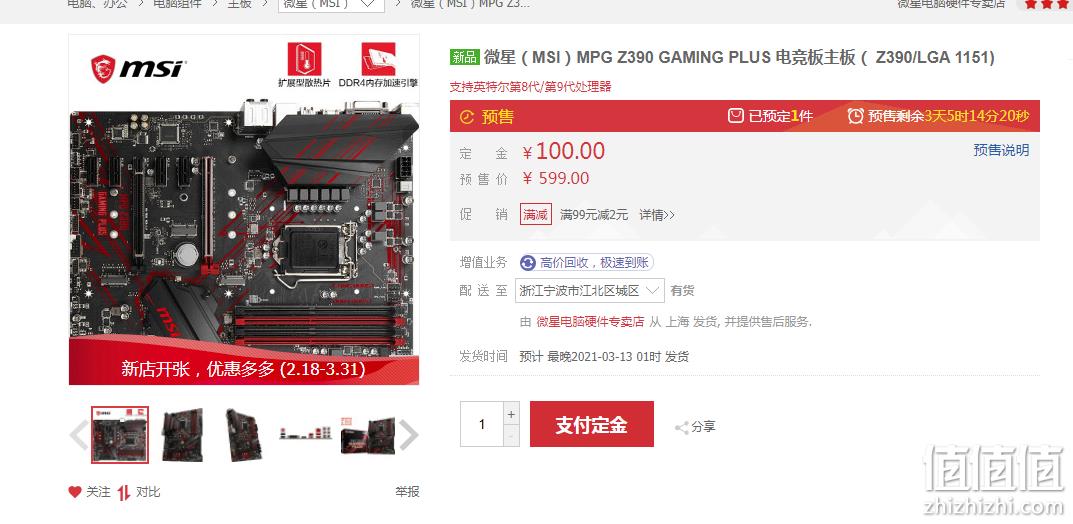Viewport: 1073px width, 524px height.
Task: Select the rear I/O panel thumbnail
Action: (x=305, y=434)
